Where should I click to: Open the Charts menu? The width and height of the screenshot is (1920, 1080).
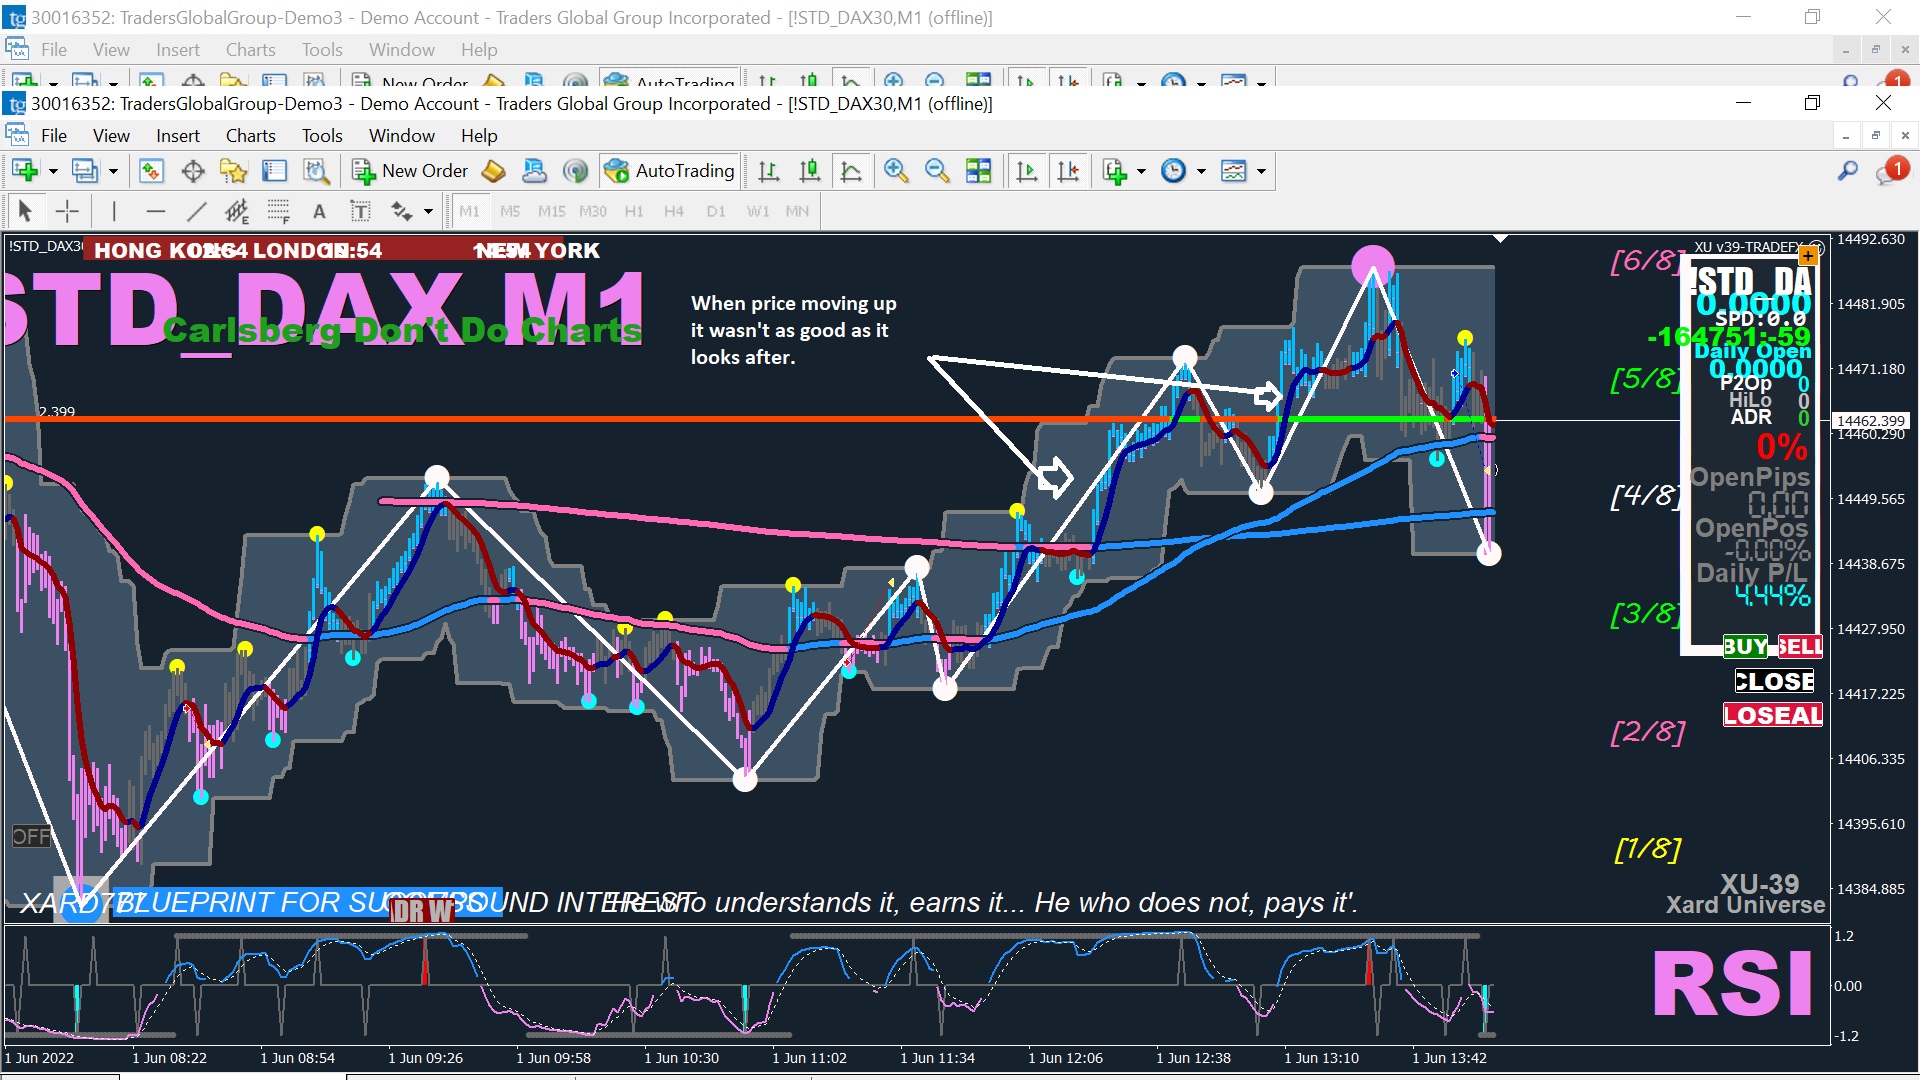[x=250, y=136]
